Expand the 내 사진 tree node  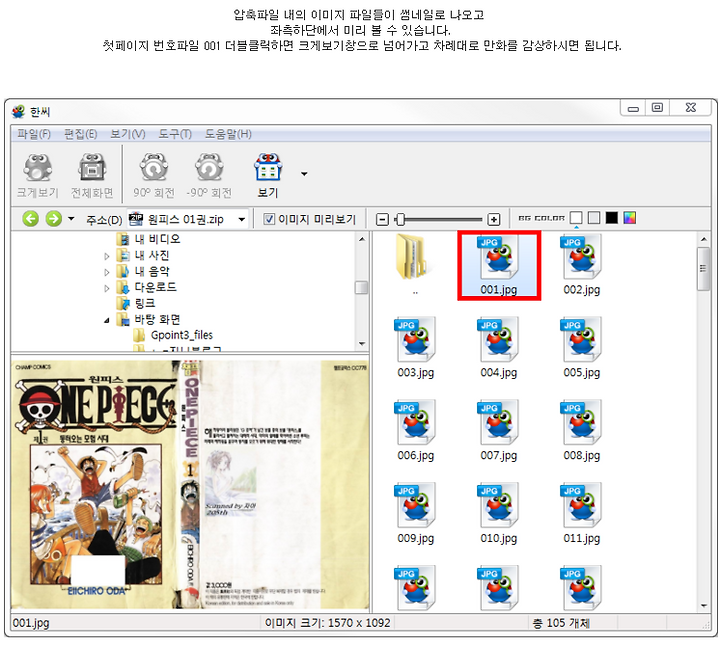[107, 256]
